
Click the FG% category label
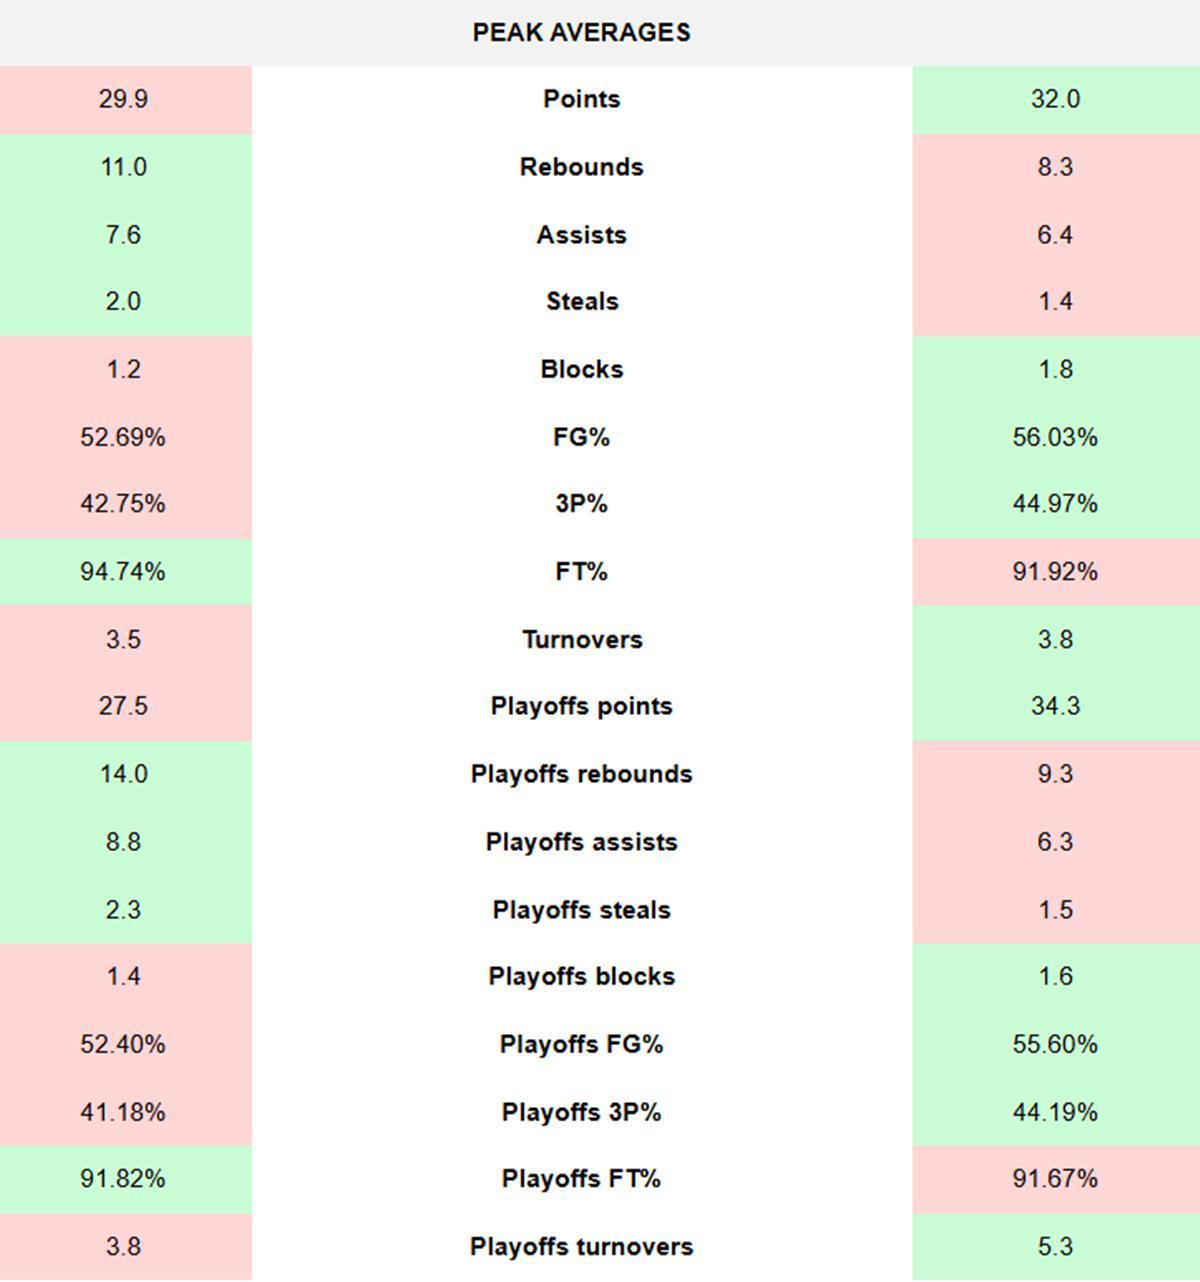(581, 437)
